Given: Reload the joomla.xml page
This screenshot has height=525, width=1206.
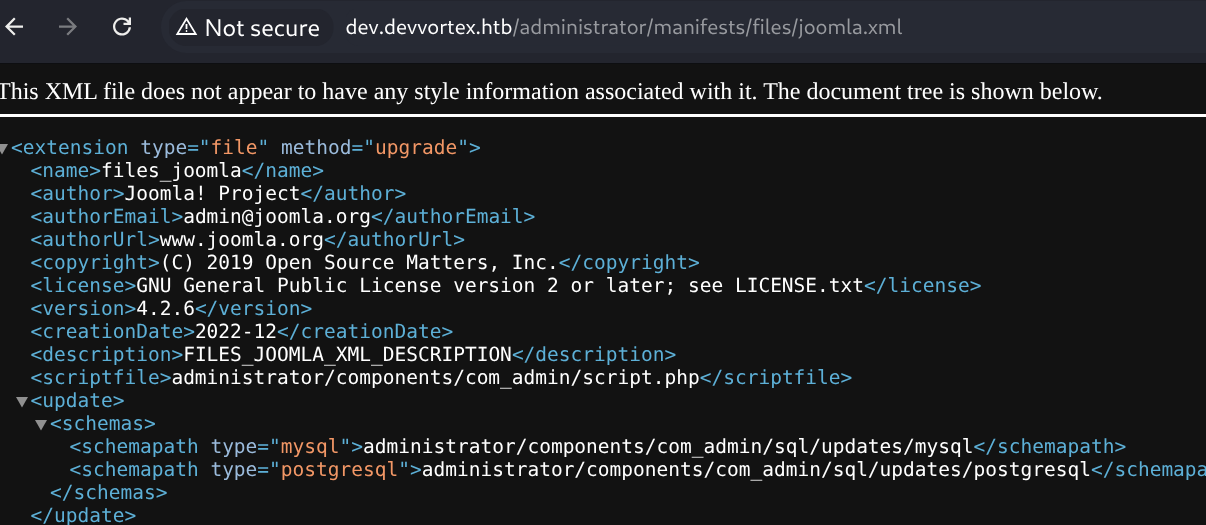Looking at the screenshot, I should (x=122, y=27).
